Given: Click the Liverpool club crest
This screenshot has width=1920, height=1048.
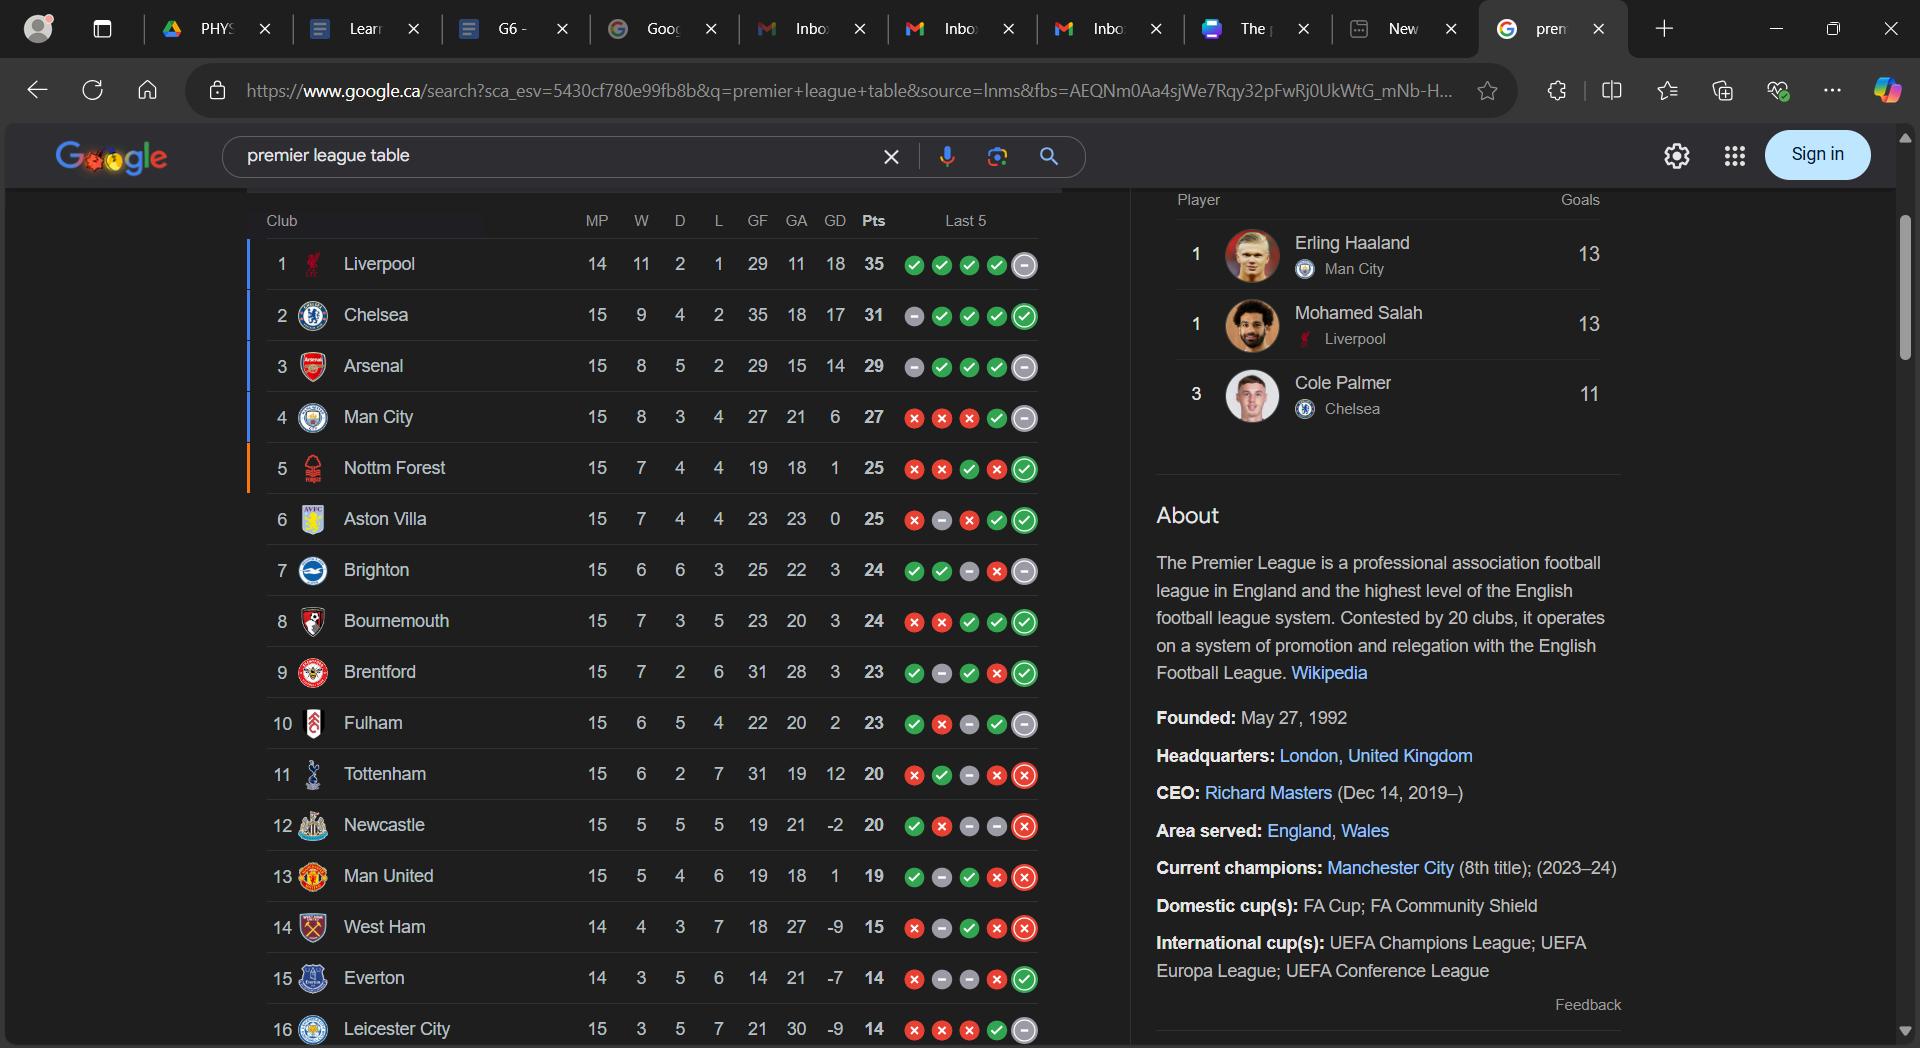Looking at the screenshot, I should click(313, 264).
